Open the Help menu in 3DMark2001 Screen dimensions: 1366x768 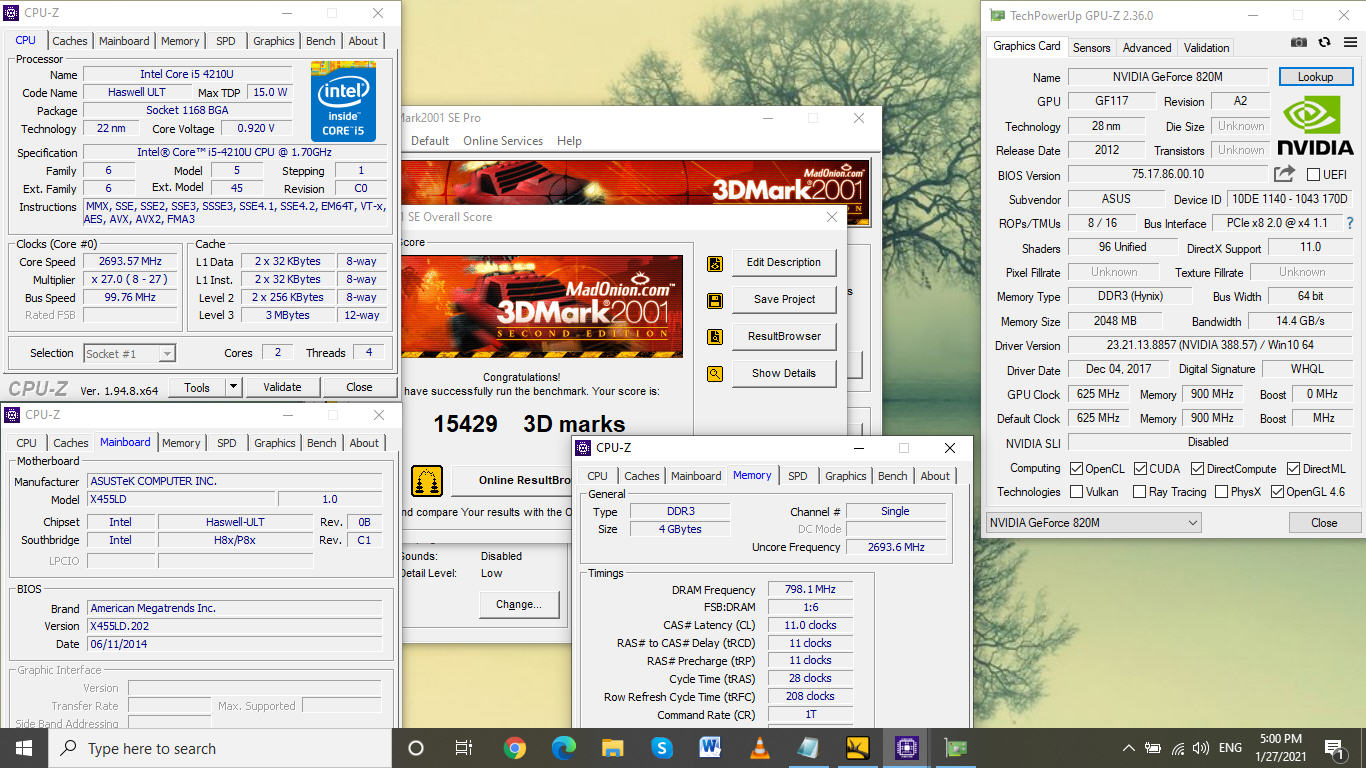569,141
